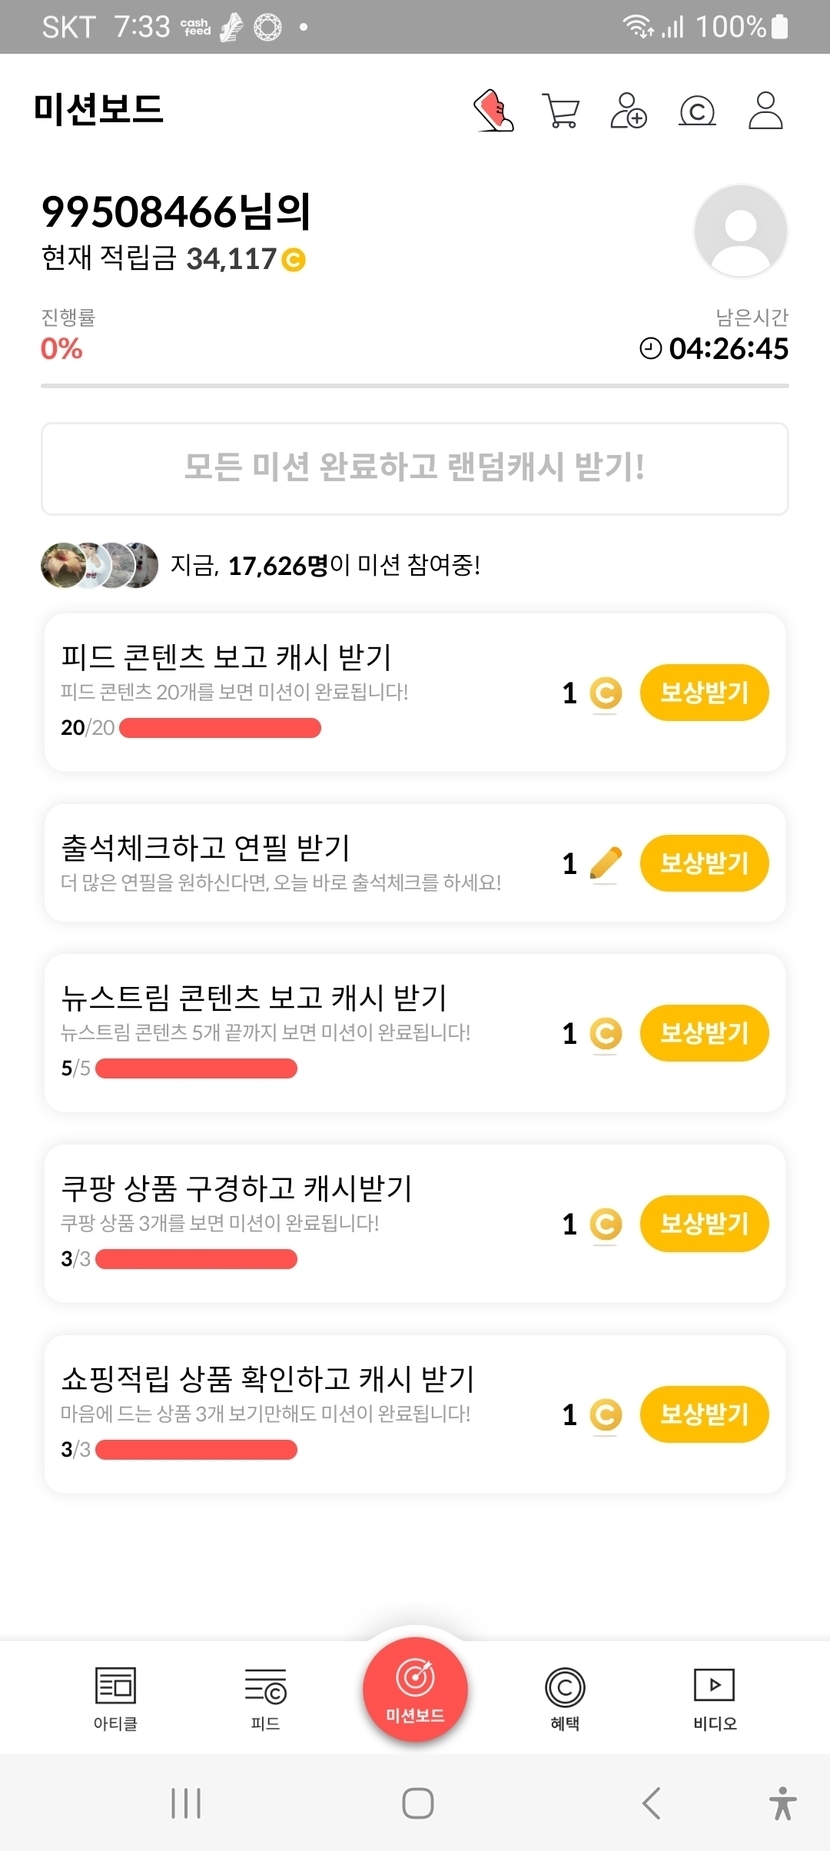Viewport: 830px width, 1851px height.
Task: Tap the invite friend icon
Action: coord(629,111)
